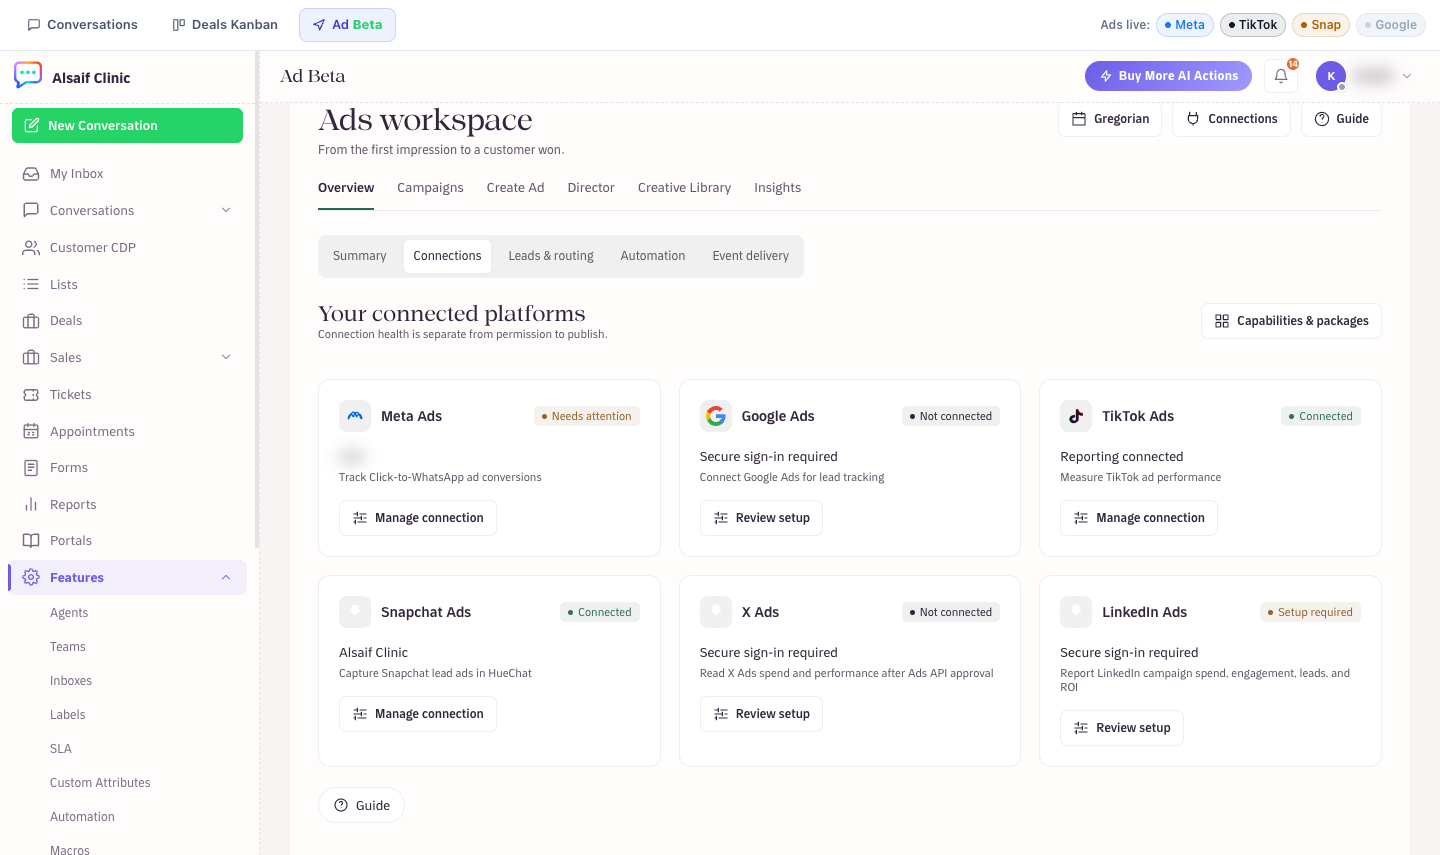Go to Lists in sidebar

127,285
